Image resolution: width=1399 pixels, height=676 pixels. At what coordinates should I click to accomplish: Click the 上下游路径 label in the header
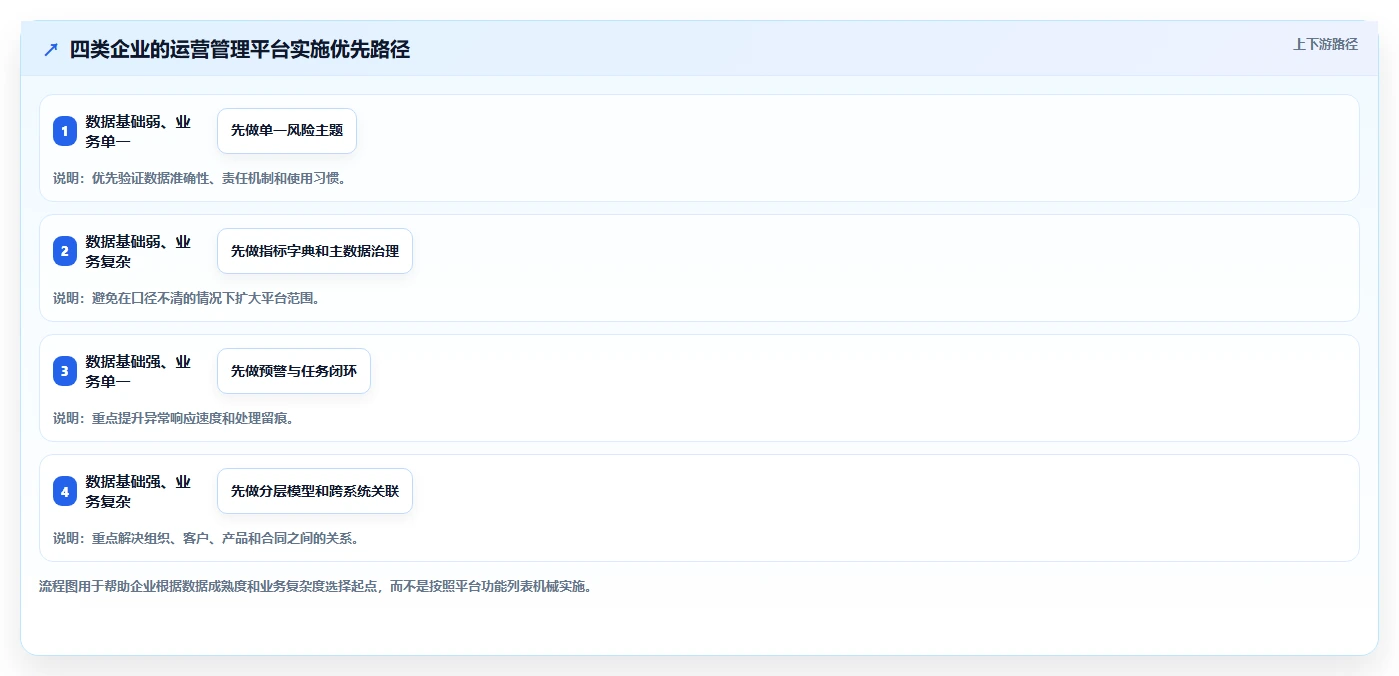coord(1325,44)
